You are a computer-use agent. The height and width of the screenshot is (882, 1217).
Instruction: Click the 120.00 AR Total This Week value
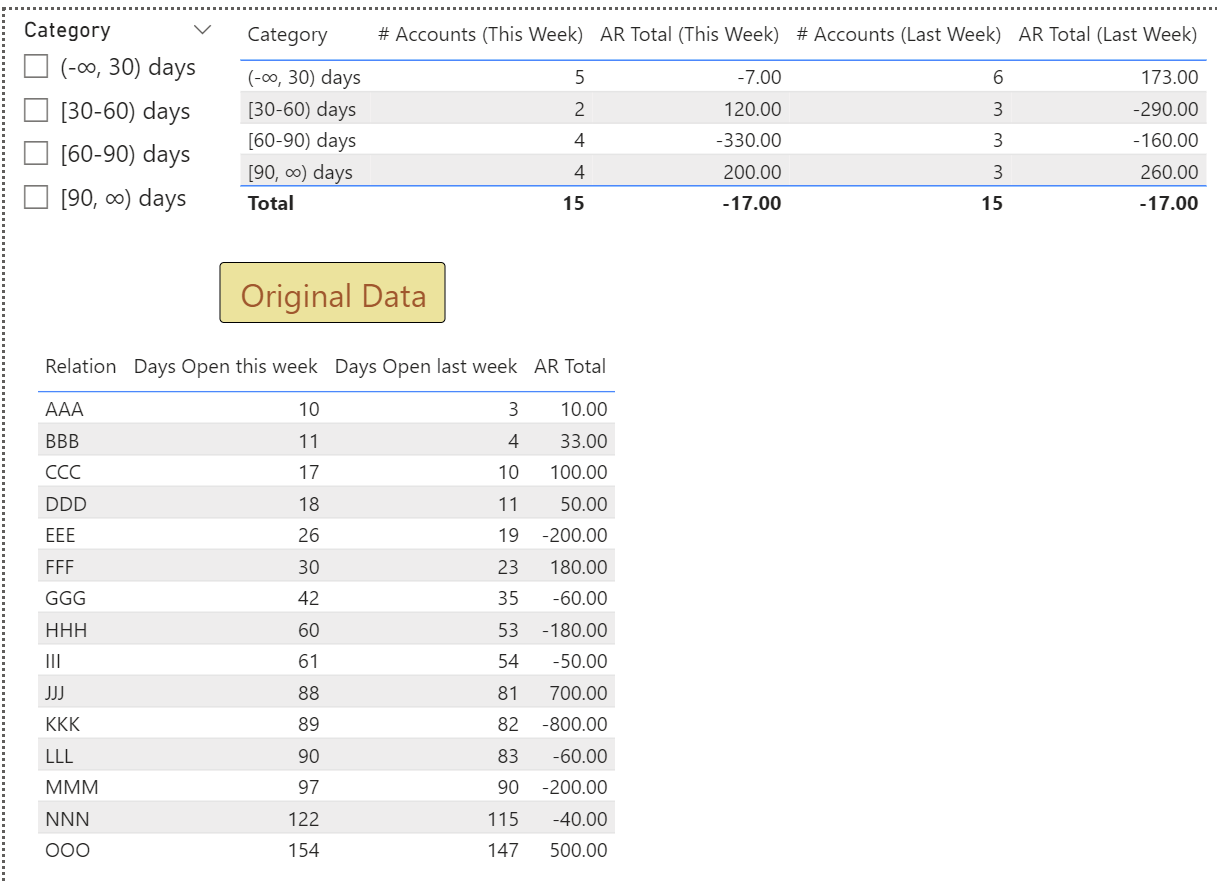(753, 109)
